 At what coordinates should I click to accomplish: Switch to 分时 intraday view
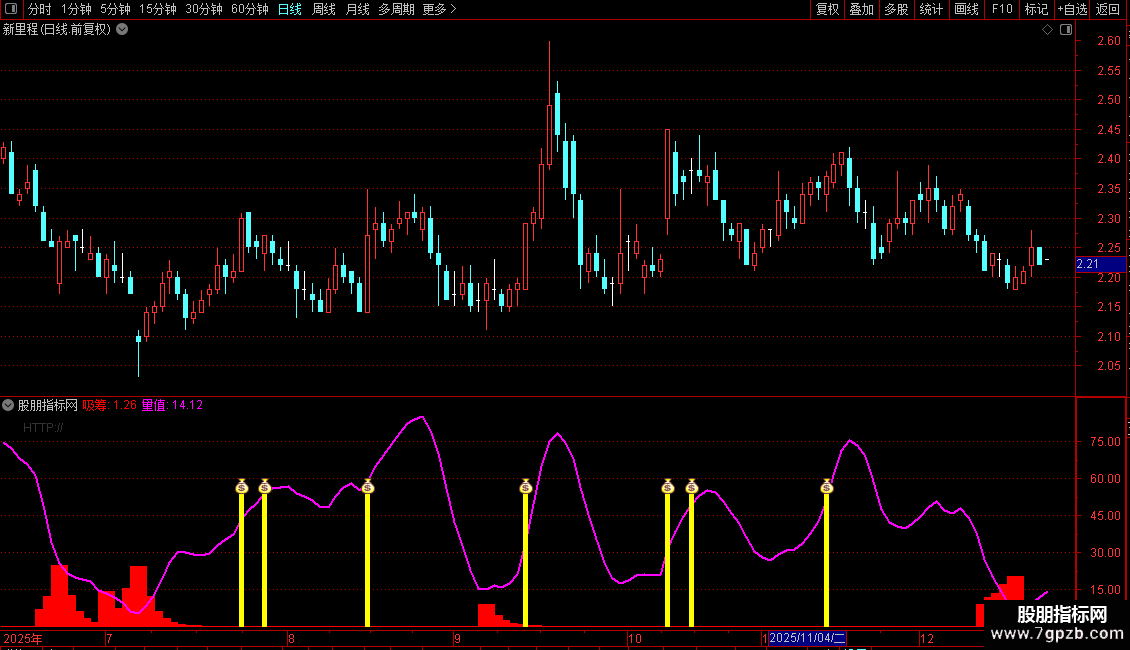(40, 9)
